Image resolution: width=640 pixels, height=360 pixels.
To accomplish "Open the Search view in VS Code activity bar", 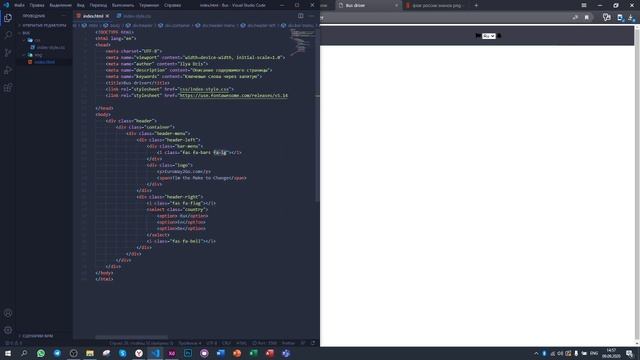I will [x=8, y=35].
